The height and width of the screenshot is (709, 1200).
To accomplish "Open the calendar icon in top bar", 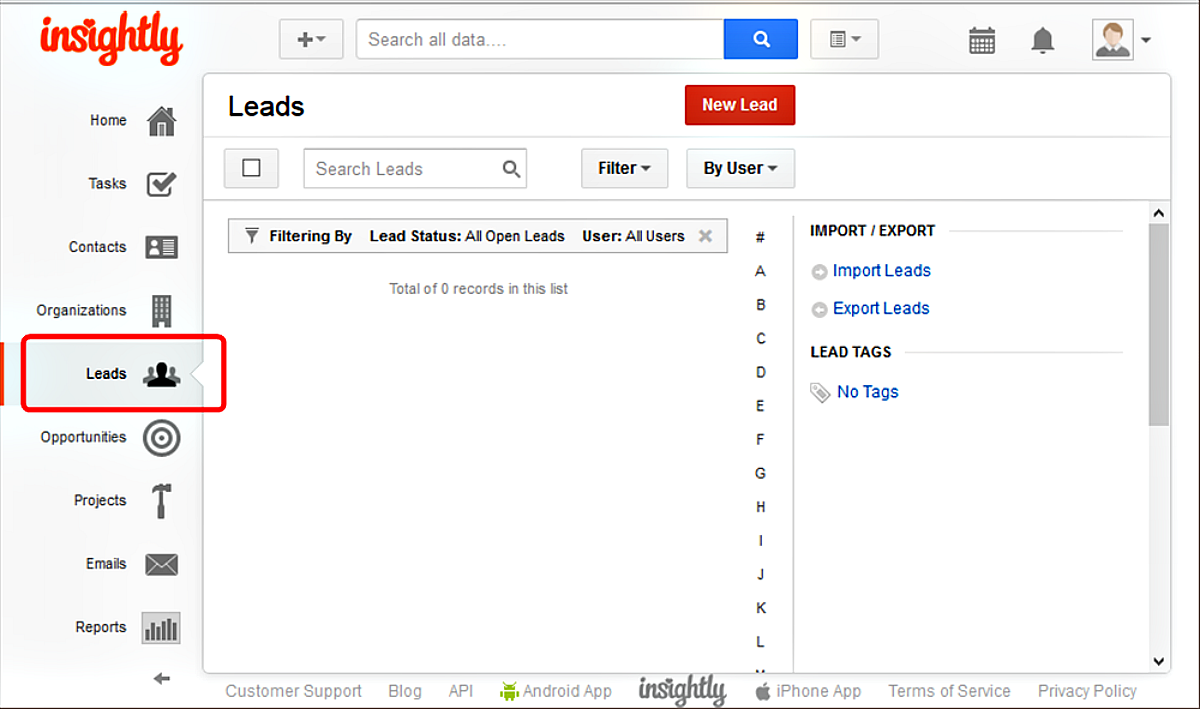I will 981,40.
